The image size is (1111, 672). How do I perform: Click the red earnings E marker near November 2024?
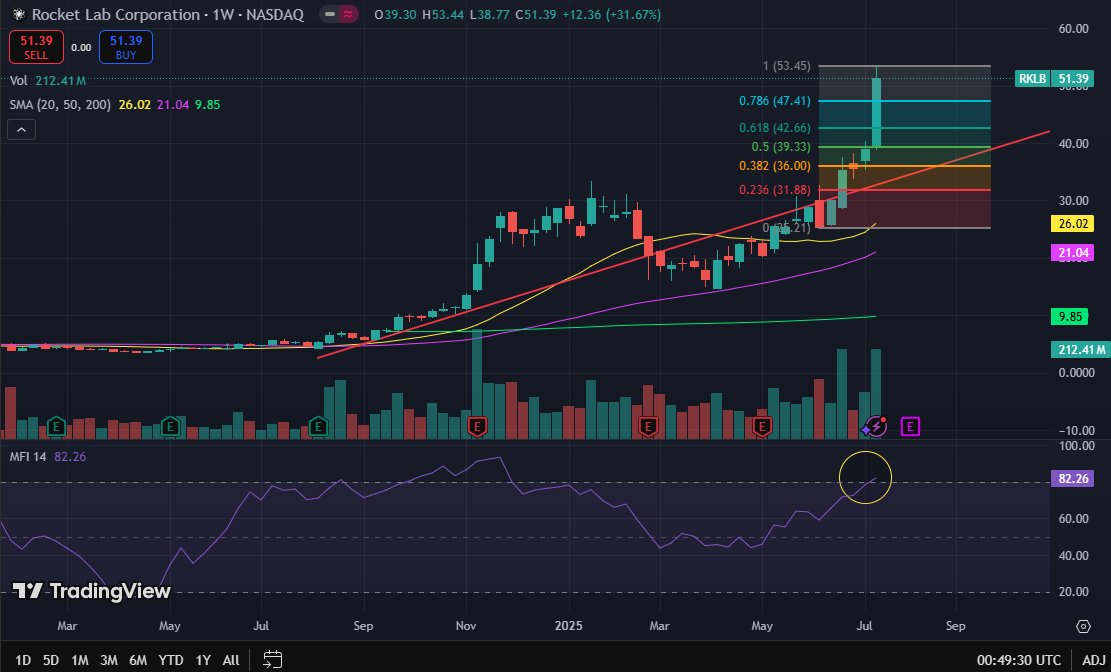tap(478, 427)
